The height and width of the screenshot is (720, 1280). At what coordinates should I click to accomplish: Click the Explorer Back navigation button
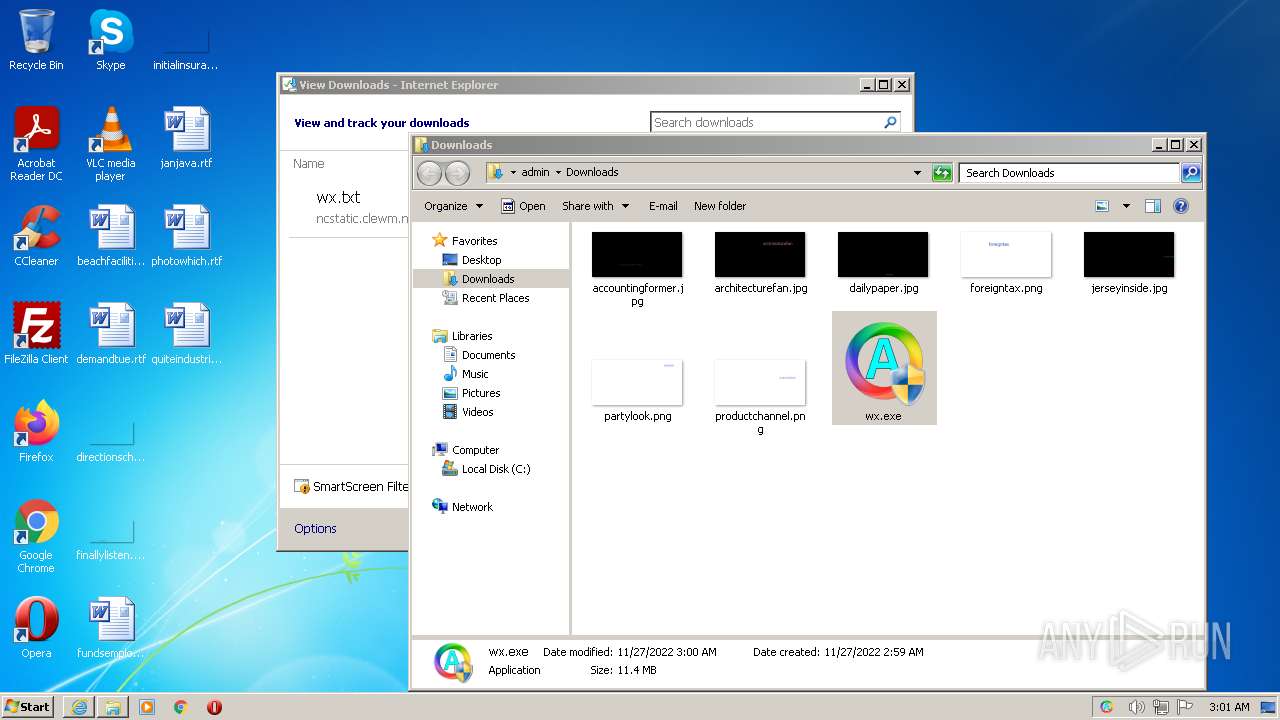pos(429,173)
